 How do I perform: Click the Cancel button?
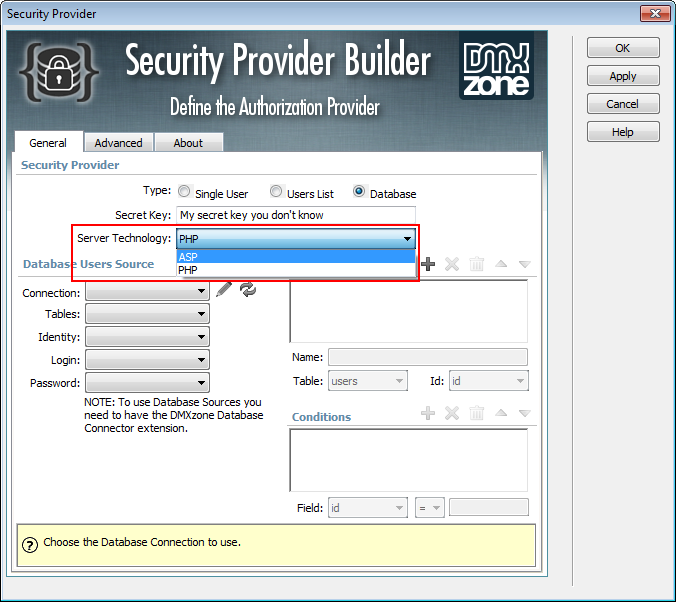tap(623, 103)
